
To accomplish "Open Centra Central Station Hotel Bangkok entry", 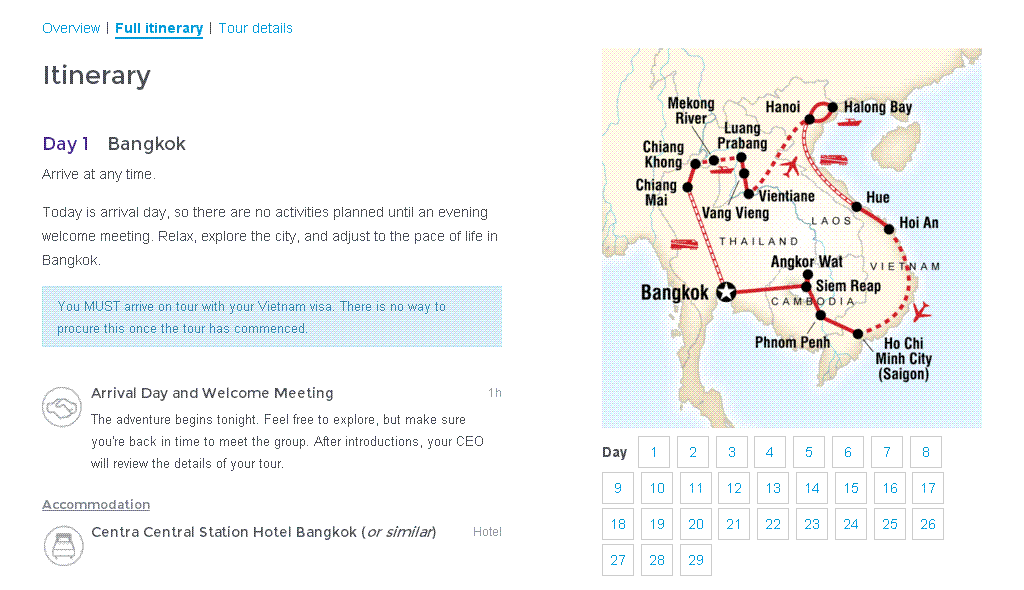I will pos(263,532).
